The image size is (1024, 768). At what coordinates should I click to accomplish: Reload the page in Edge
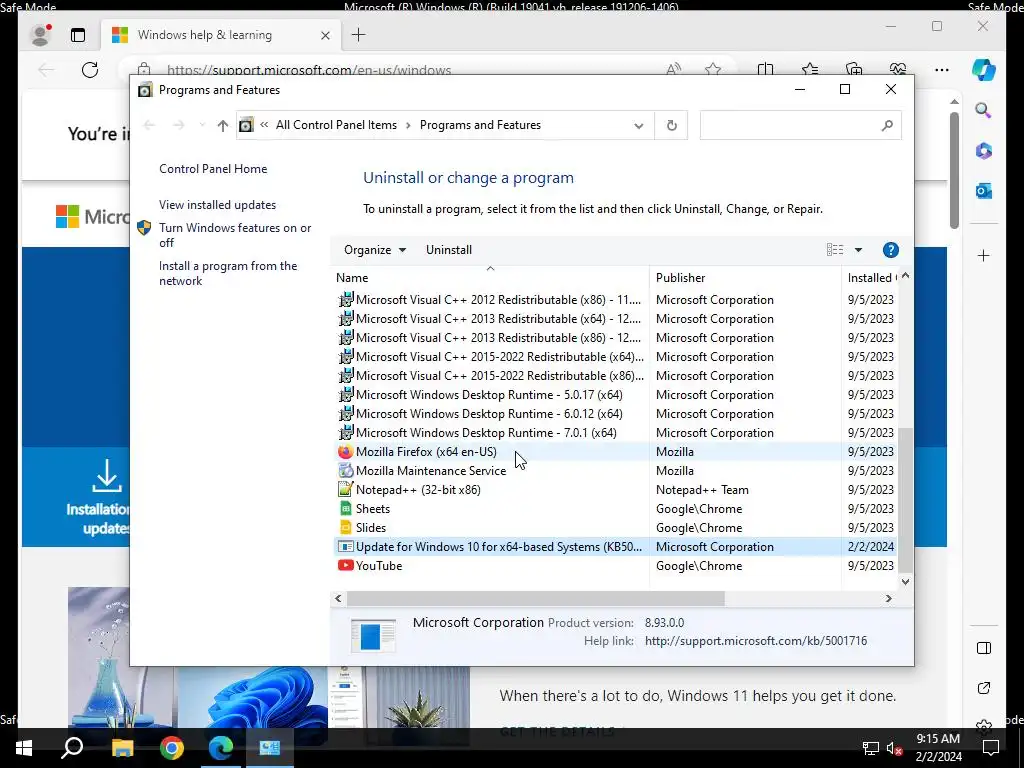[90, 69]
